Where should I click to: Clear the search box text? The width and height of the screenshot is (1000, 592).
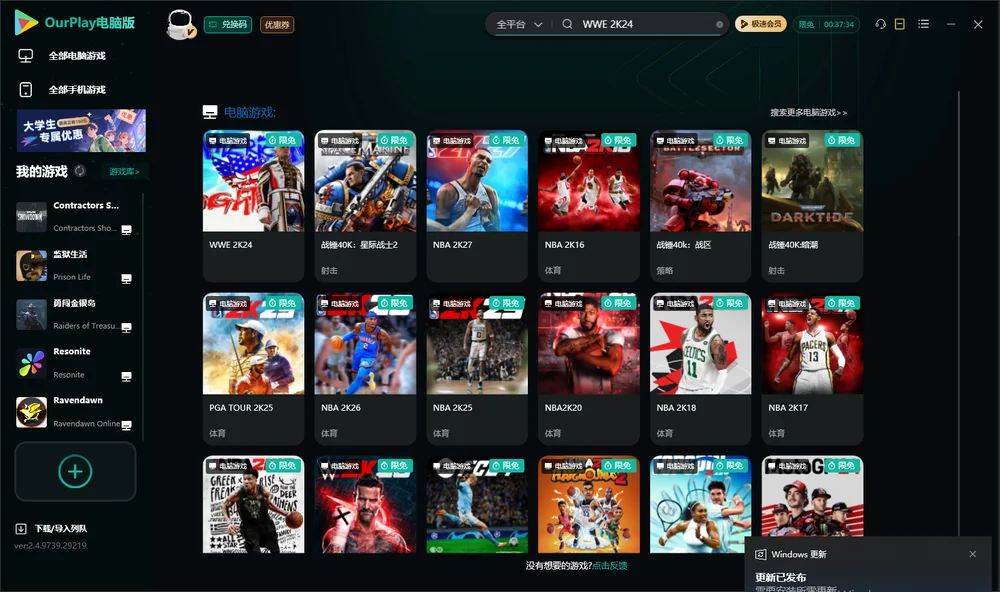coord(719,25)
